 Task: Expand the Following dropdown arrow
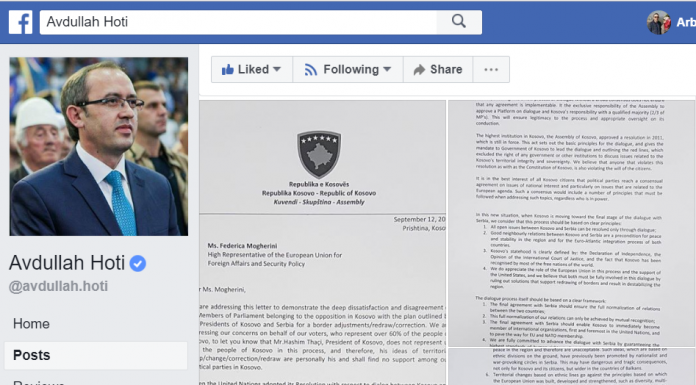(387, 69)
